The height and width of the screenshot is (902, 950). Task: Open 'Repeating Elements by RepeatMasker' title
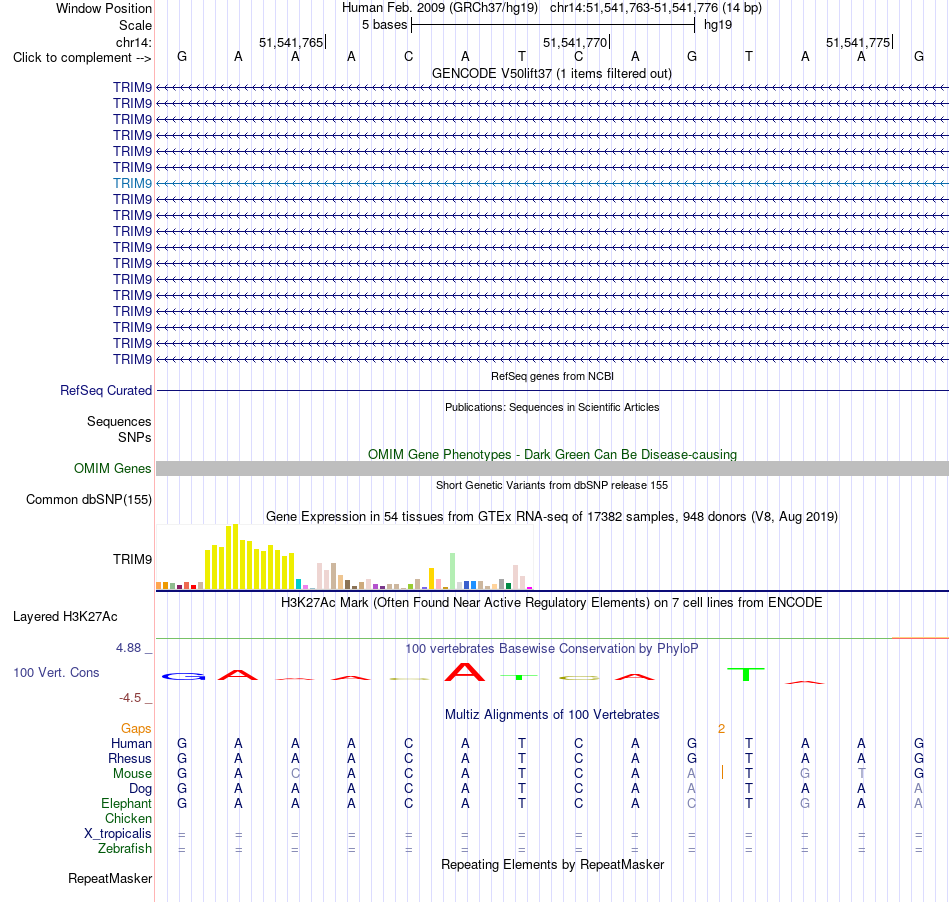pyautogui.click(x=552, y=864)
